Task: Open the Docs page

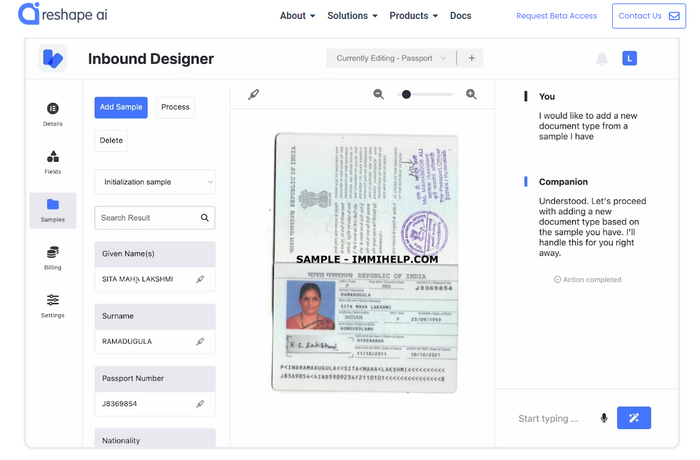Action: coord(460,16)
